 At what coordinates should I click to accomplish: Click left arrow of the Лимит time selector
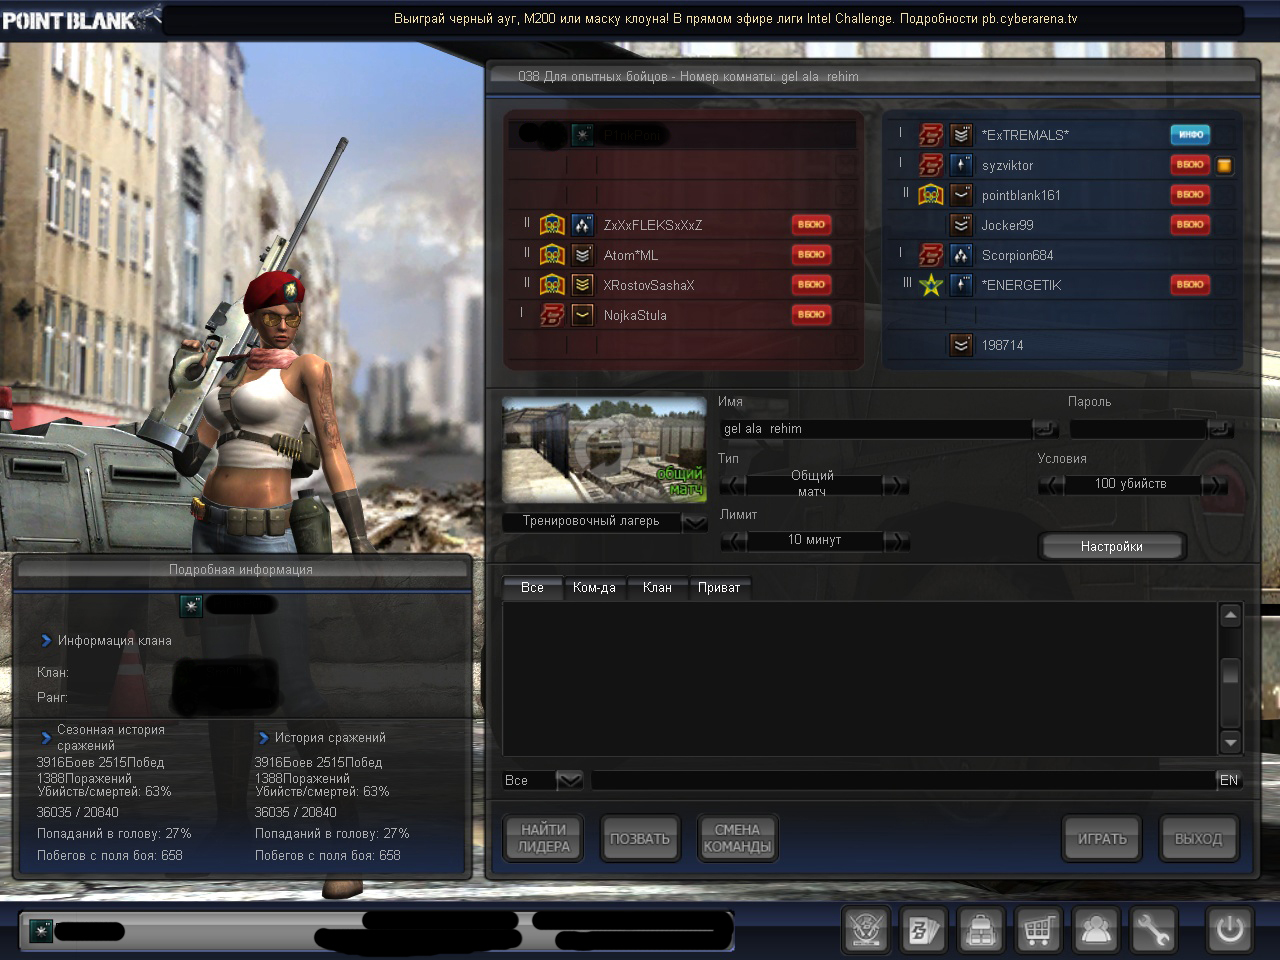tap(733, 541)
